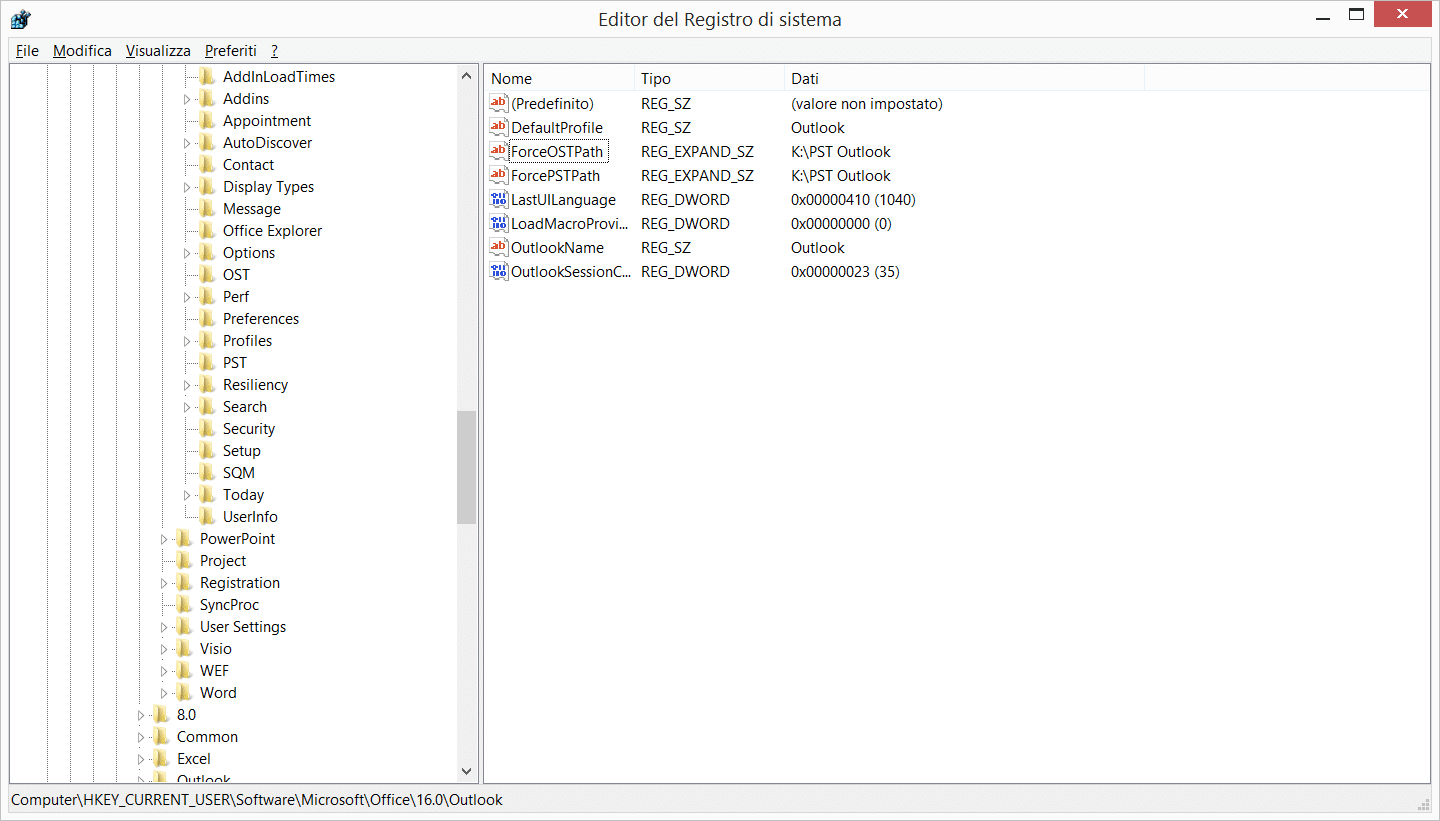1440x821 pixels.
Task: Click the tree pane vertical scrollbar thumb
Action: [x=467, y=467]
